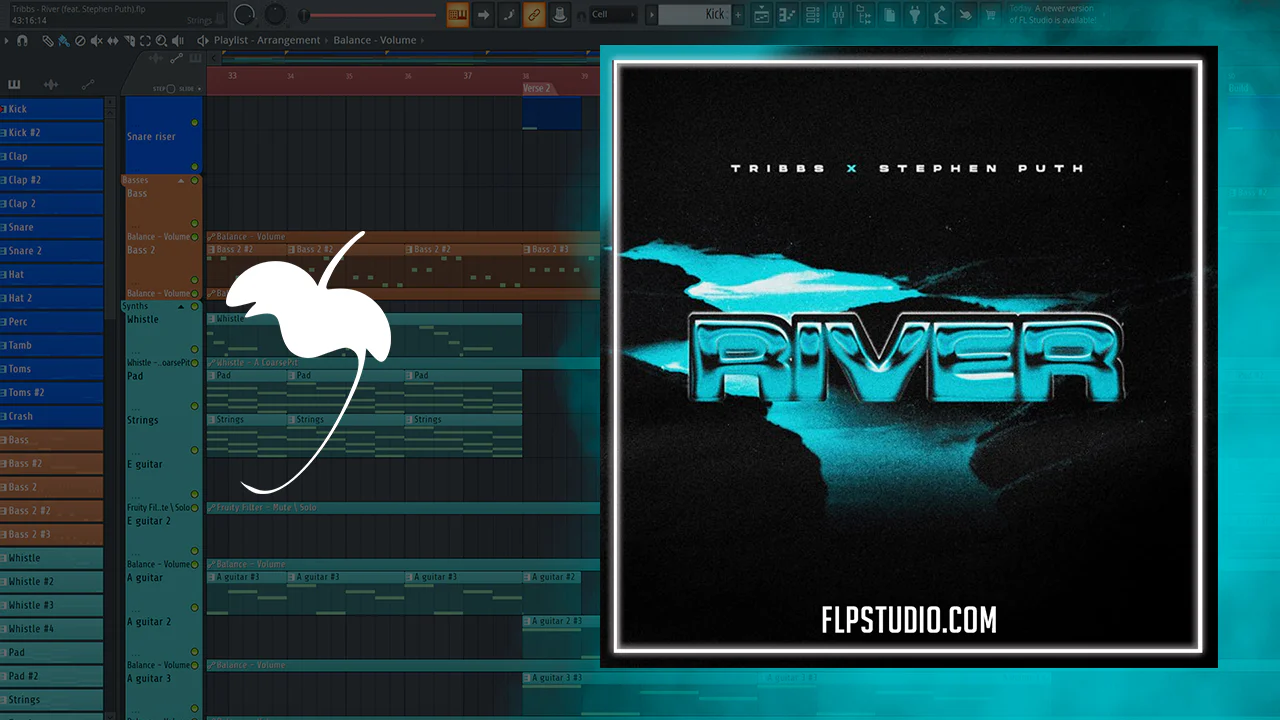This screenshot has height=720, width=1280.
Task: Select the Kick #2 pattern
Action: [52, 133]
